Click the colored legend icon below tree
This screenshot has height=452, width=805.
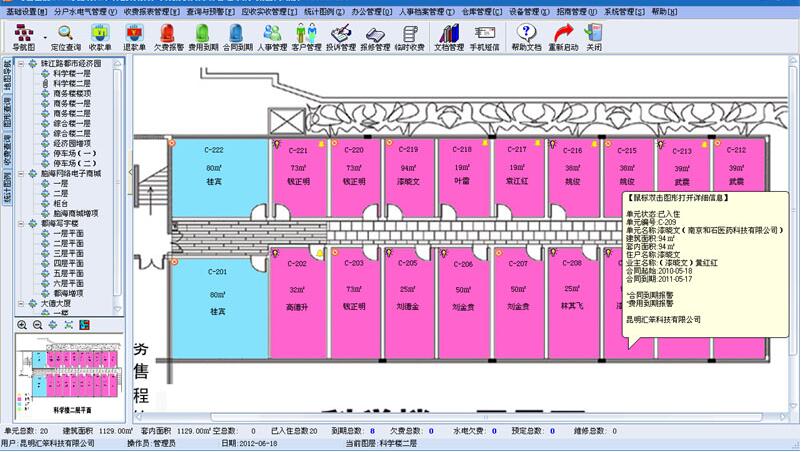click(84, 325)
